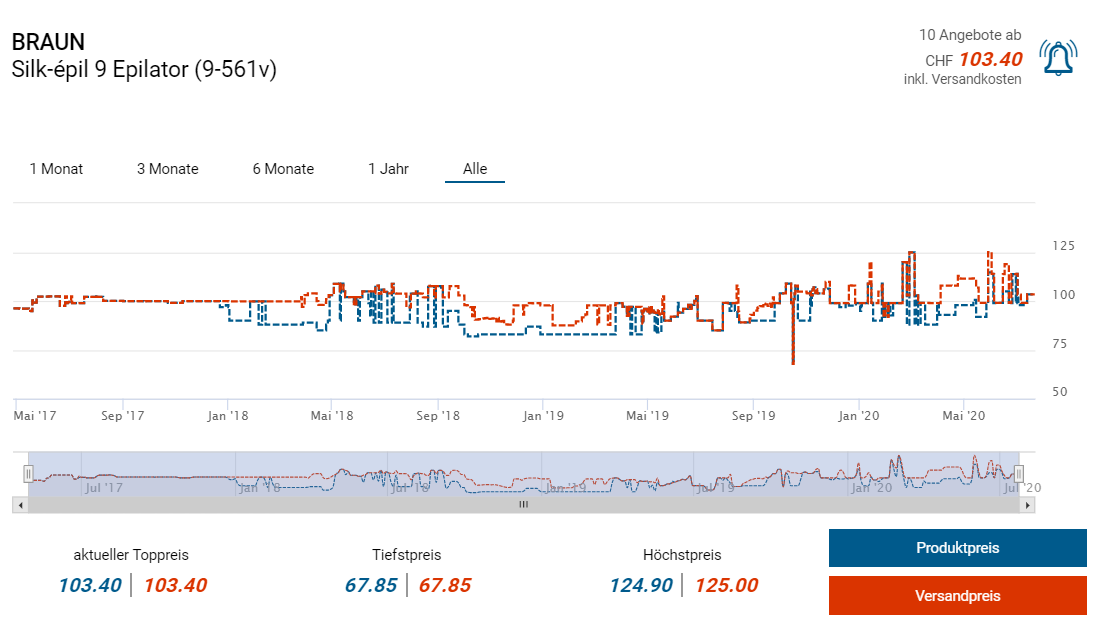Screen dimensions: 1095x622
Task: Click the Silk-épil 9 Epilator product title
Action: [144, 69]
